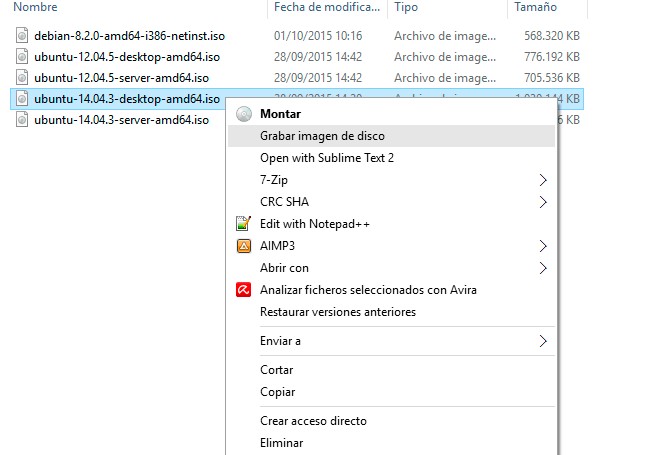Click the debian netinst ISO file icon
Image resolution: width=647 pixels, height=455 pixels.
[23, 36]
